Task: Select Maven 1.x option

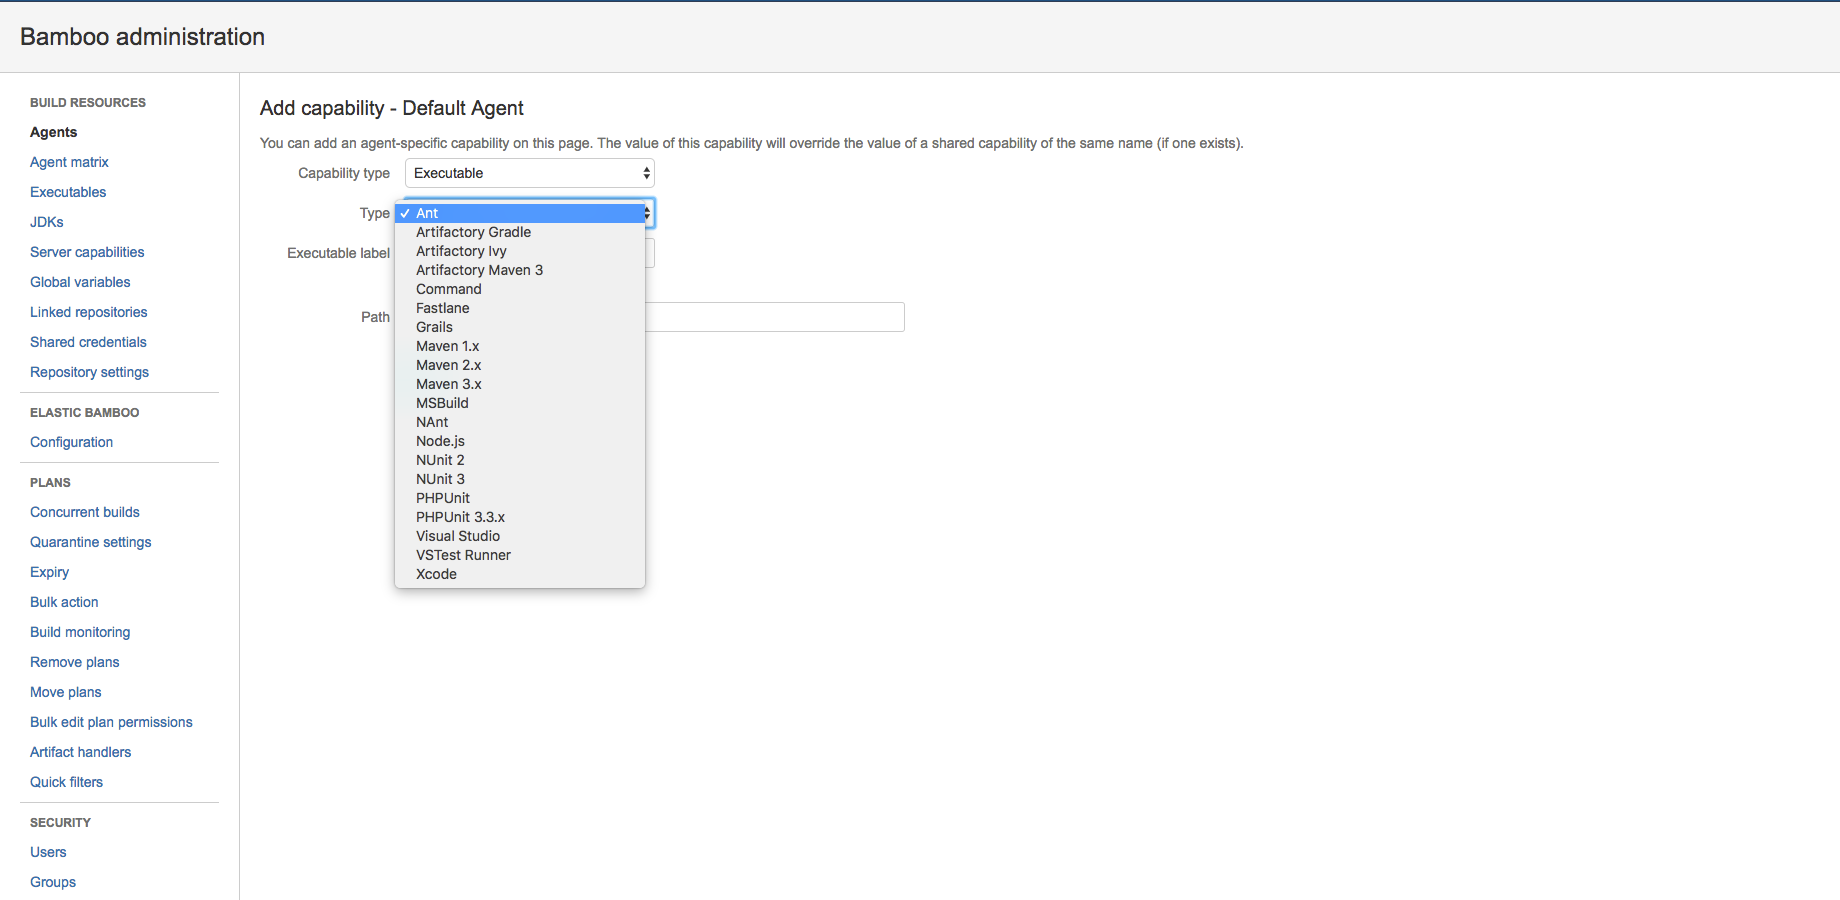Action: (520, 346)
